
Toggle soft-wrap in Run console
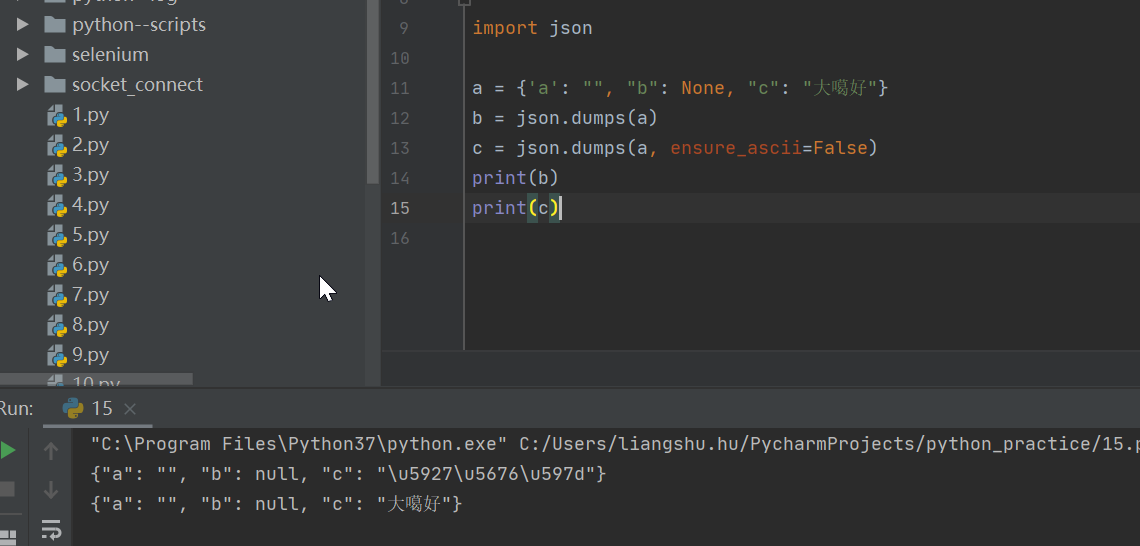point(51,529)
